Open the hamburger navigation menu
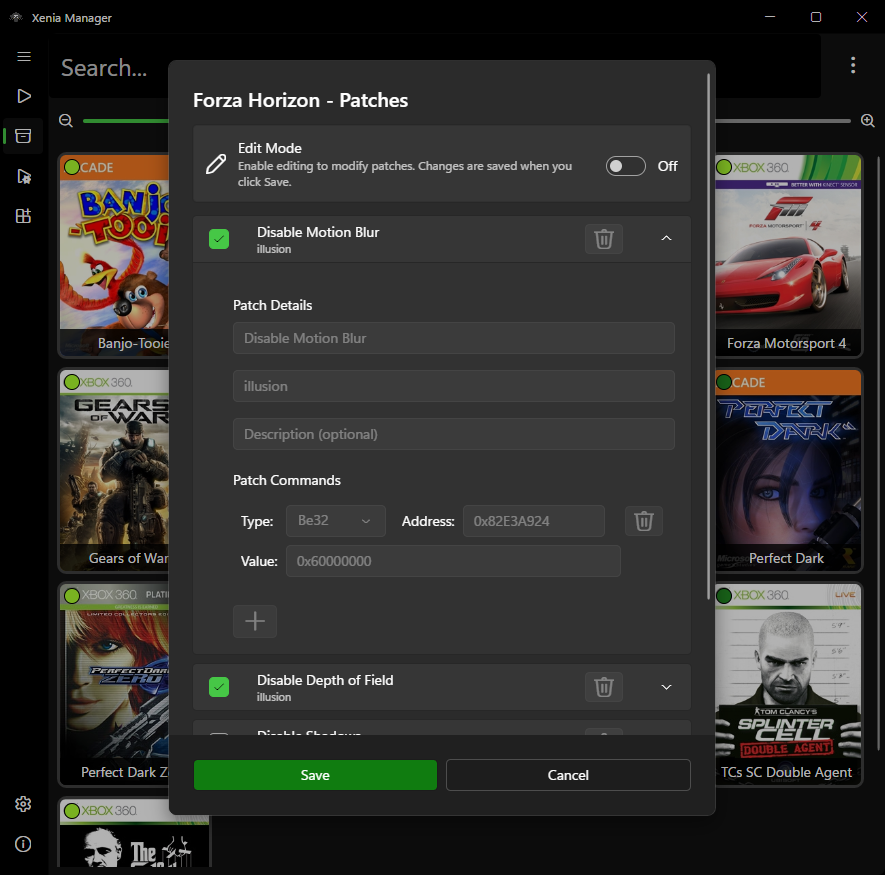885x875 pixels. click(x=24, y=56)
